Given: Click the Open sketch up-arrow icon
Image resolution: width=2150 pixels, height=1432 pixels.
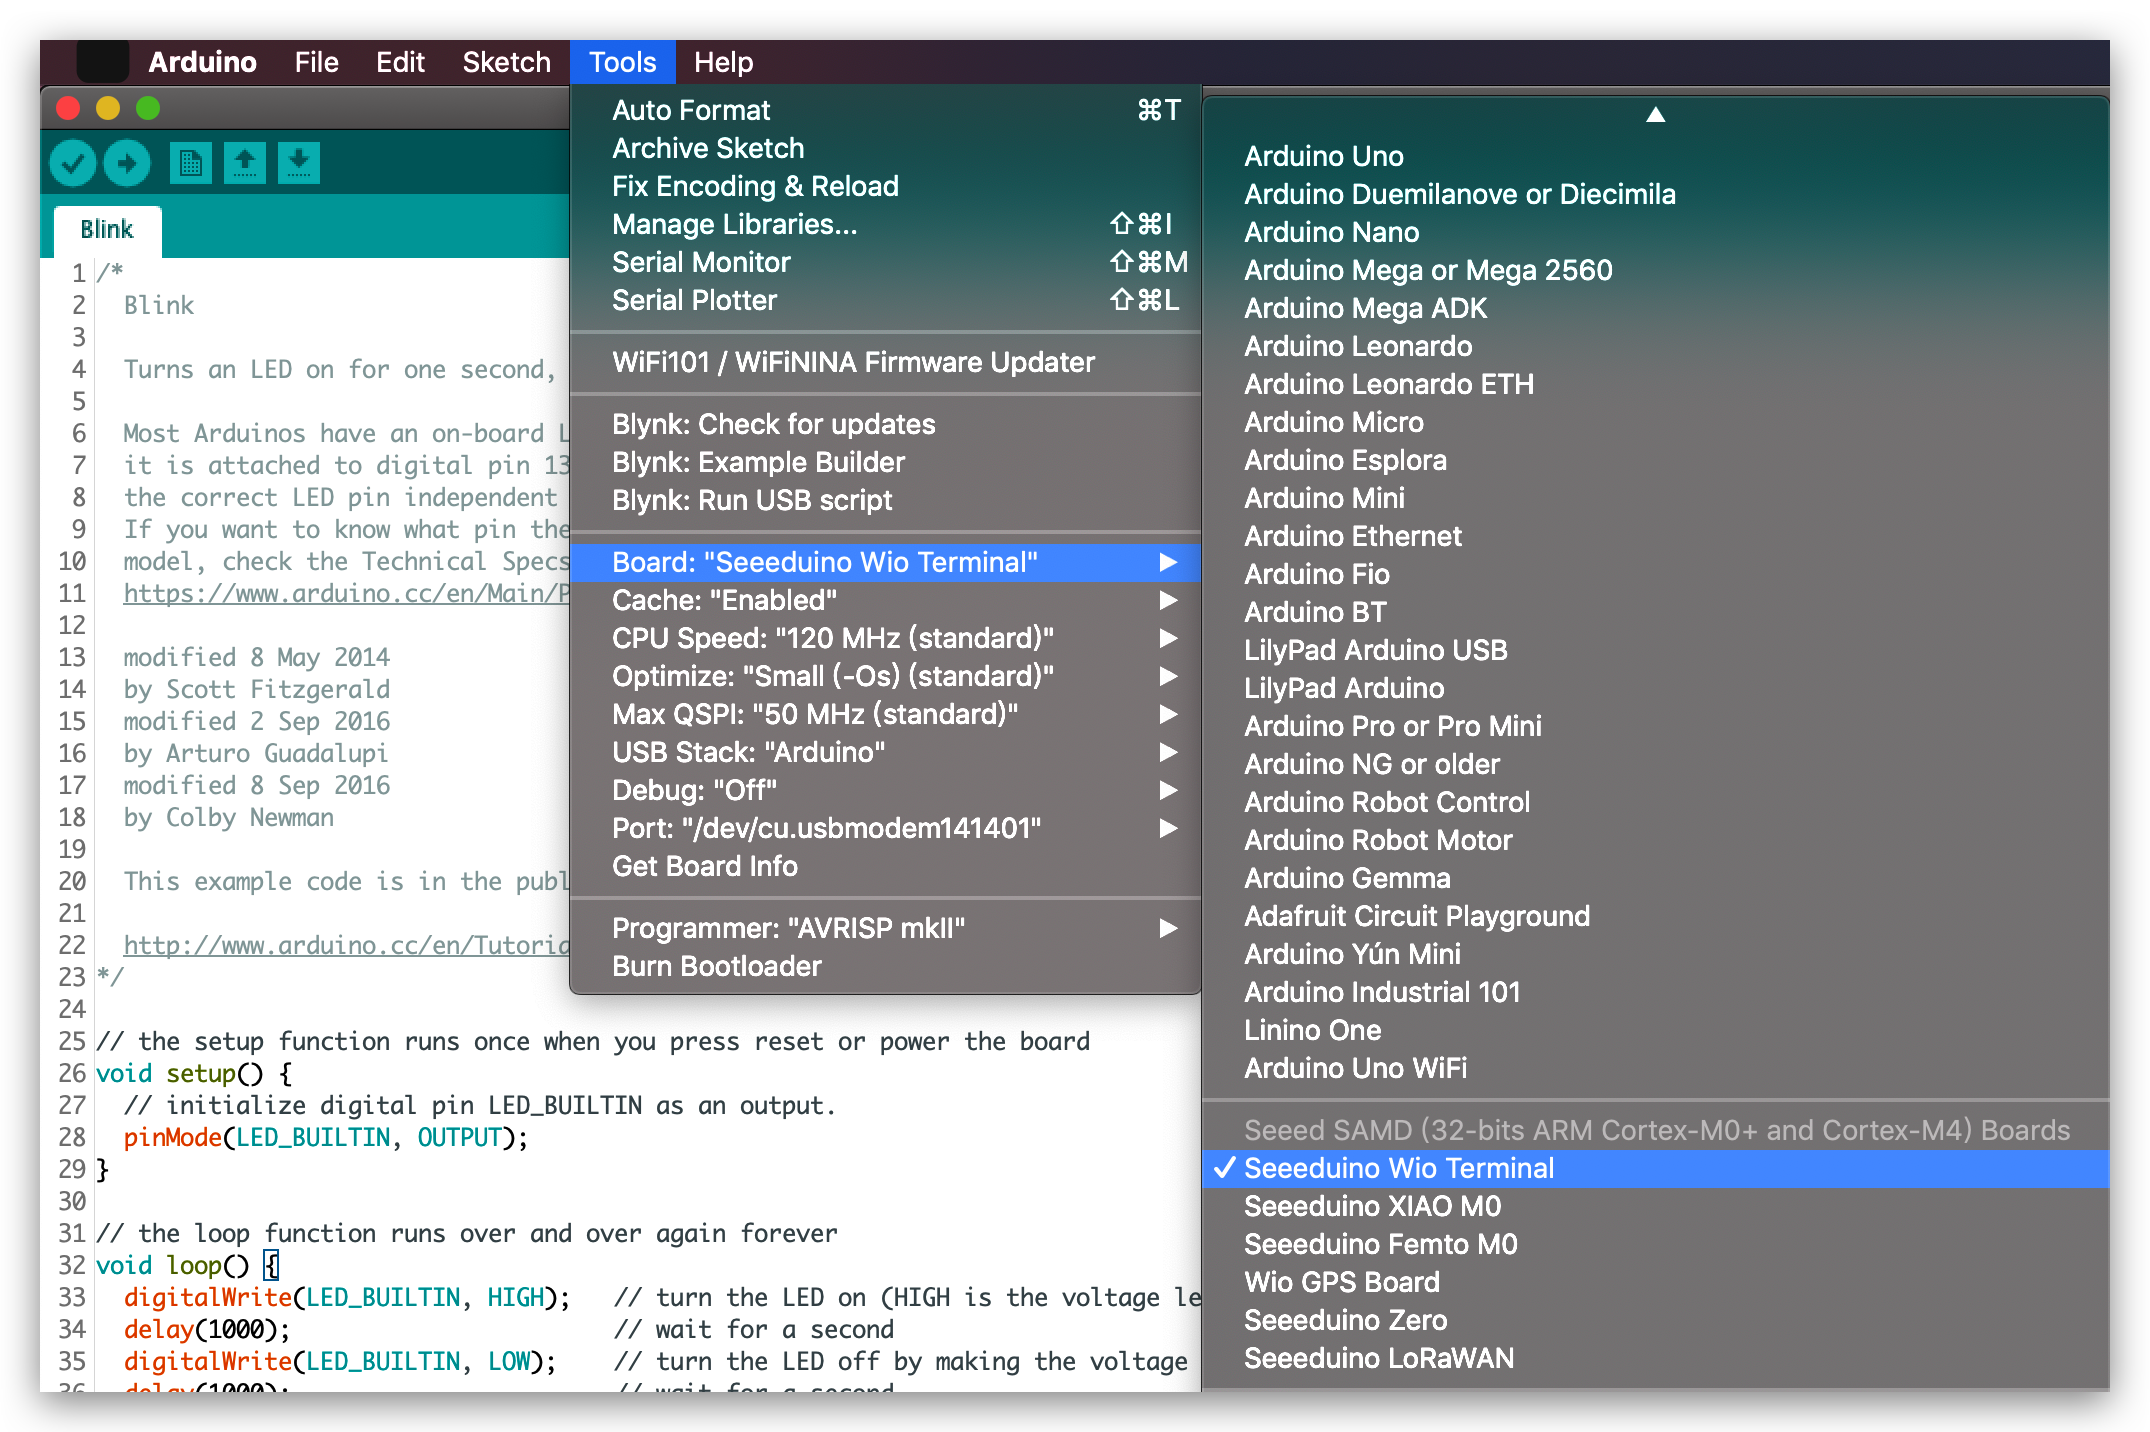Looking at the screenshot, I should click(245, 163).
